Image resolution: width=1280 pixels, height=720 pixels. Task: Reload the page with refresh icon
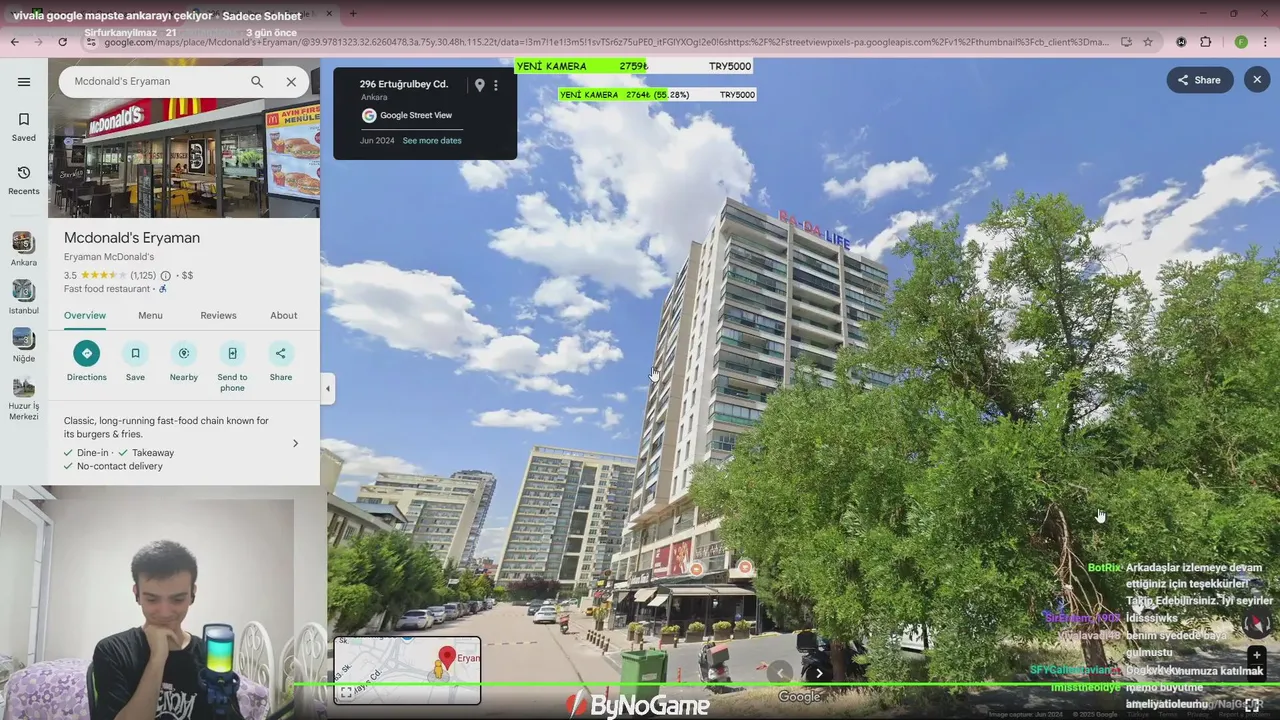[62, 42]
